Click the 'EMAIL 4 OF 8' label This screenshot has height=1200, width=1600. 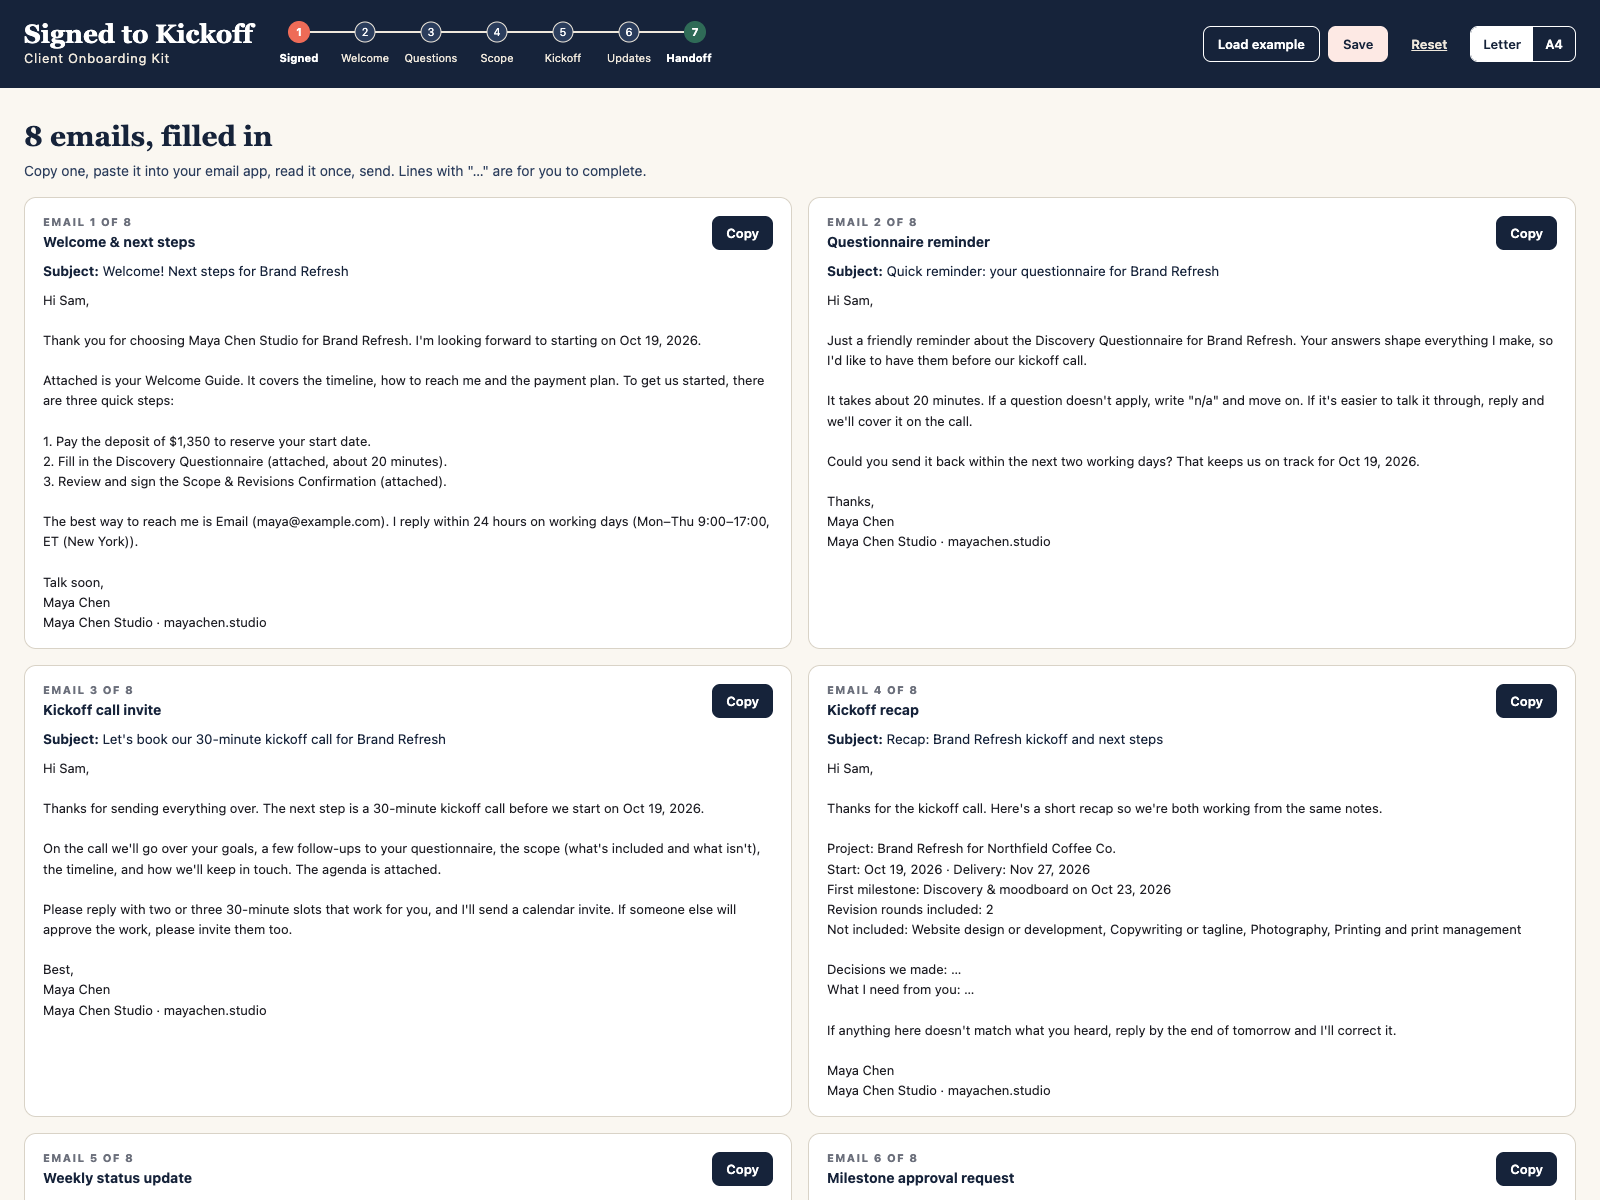coord(872,690)
